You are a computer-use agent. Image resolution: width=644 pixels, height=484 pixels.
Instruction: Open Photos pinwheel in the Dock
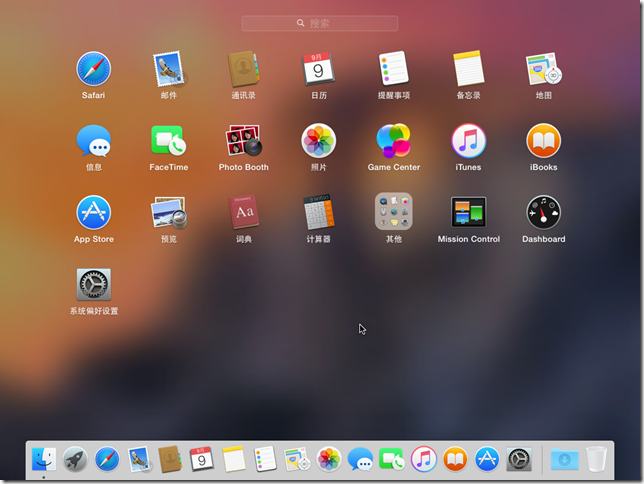point(329,459)
